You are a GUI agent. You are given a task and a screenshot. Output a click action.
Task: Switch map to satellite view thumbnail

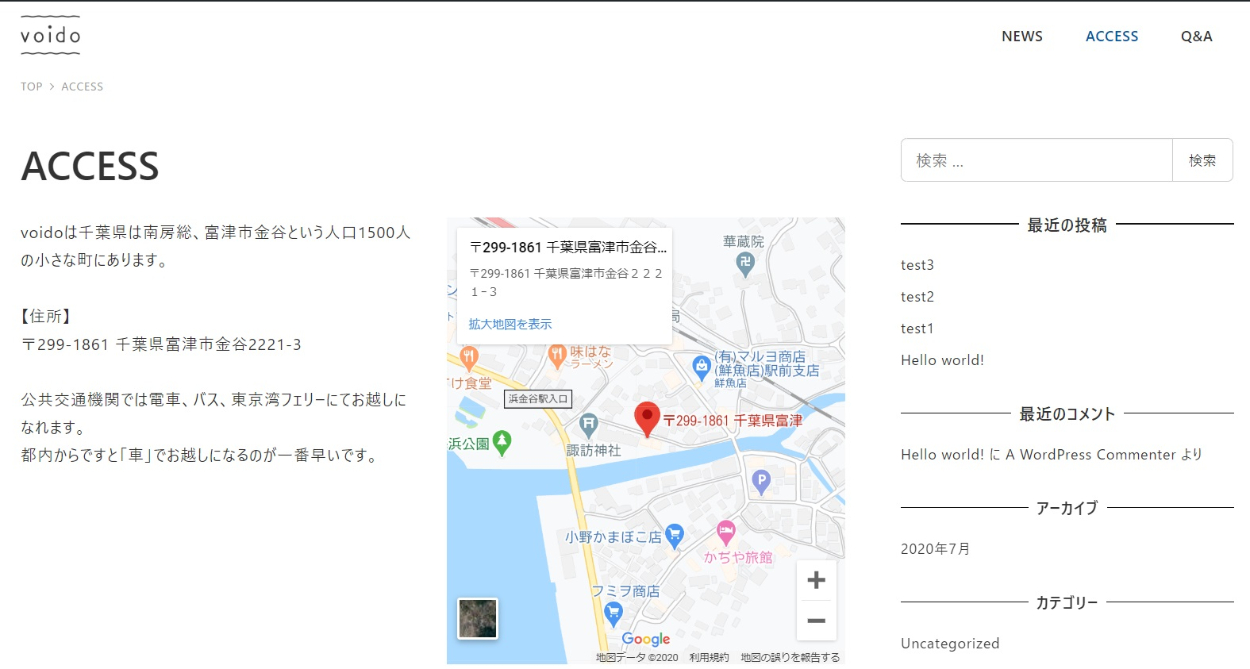(x=478, y=618)
